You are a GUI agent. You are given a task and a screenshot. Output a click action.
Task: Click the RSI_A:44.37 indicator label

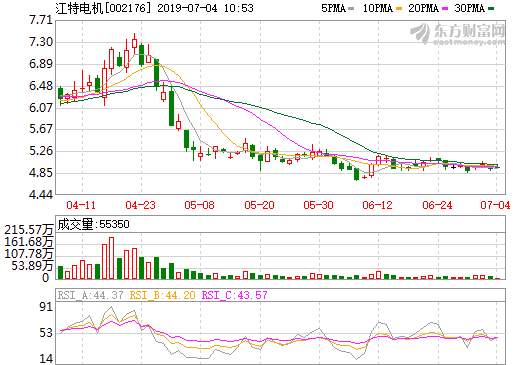pos(91,295)
